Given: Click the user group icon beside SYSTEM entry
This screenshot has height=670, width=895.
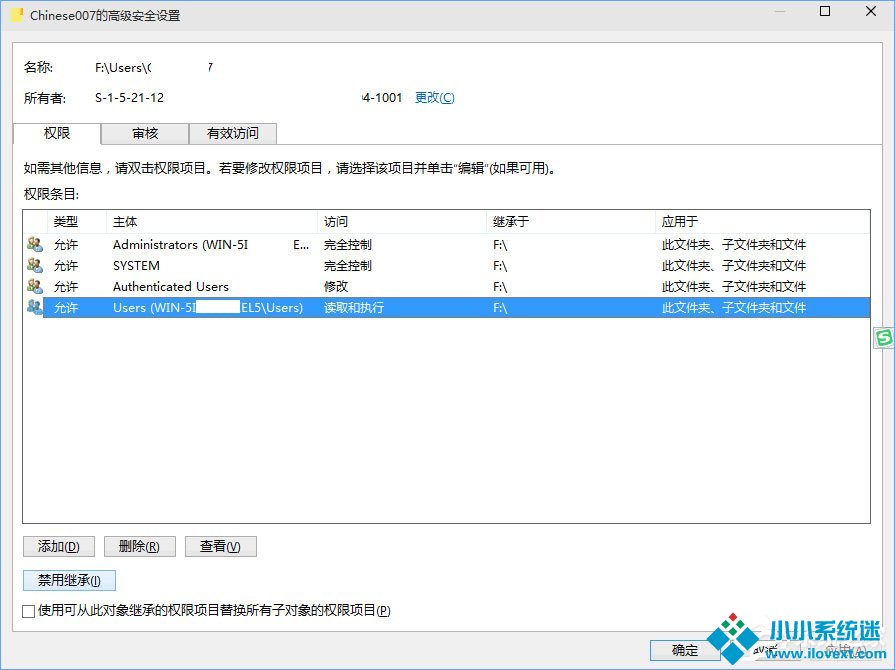Looking at the screenshot, I should 35,265.
